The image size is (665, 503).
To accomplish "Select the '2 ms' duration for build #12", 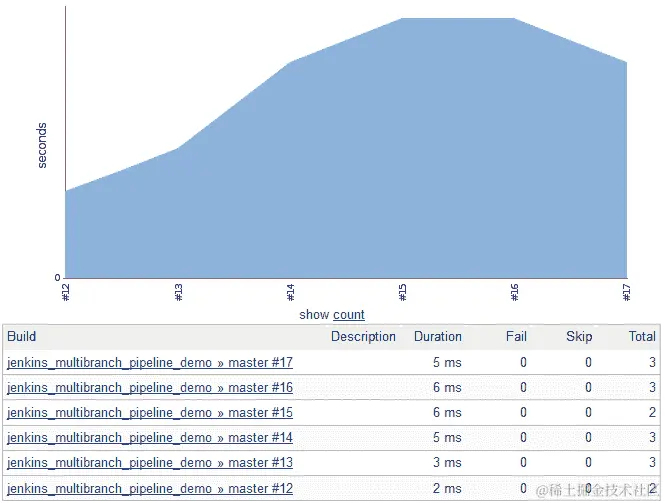I will click(x=447, y=489).
